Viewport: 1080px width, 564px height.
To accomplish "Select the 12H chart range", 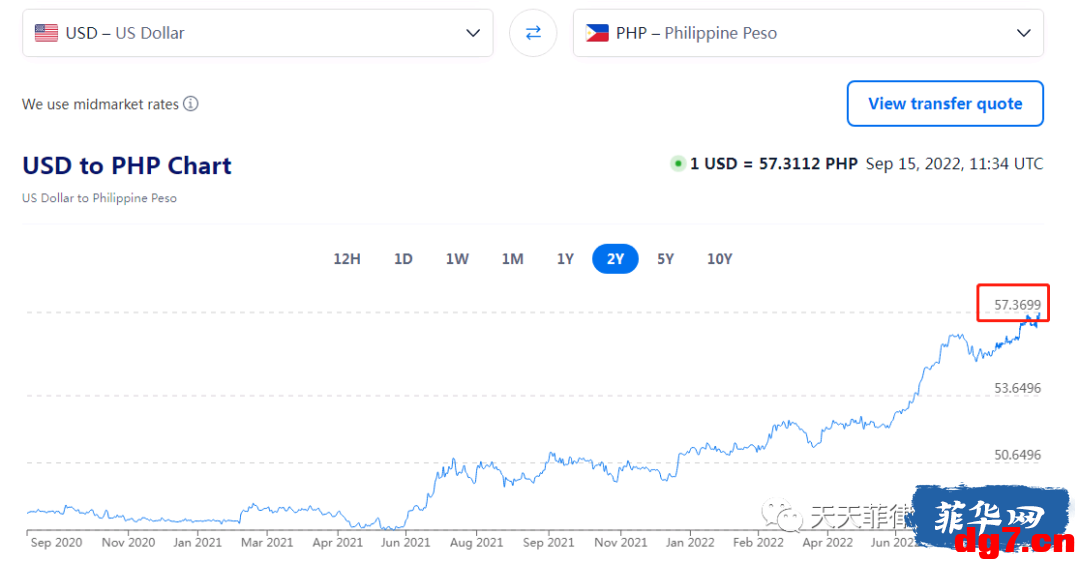I will 347,259.
